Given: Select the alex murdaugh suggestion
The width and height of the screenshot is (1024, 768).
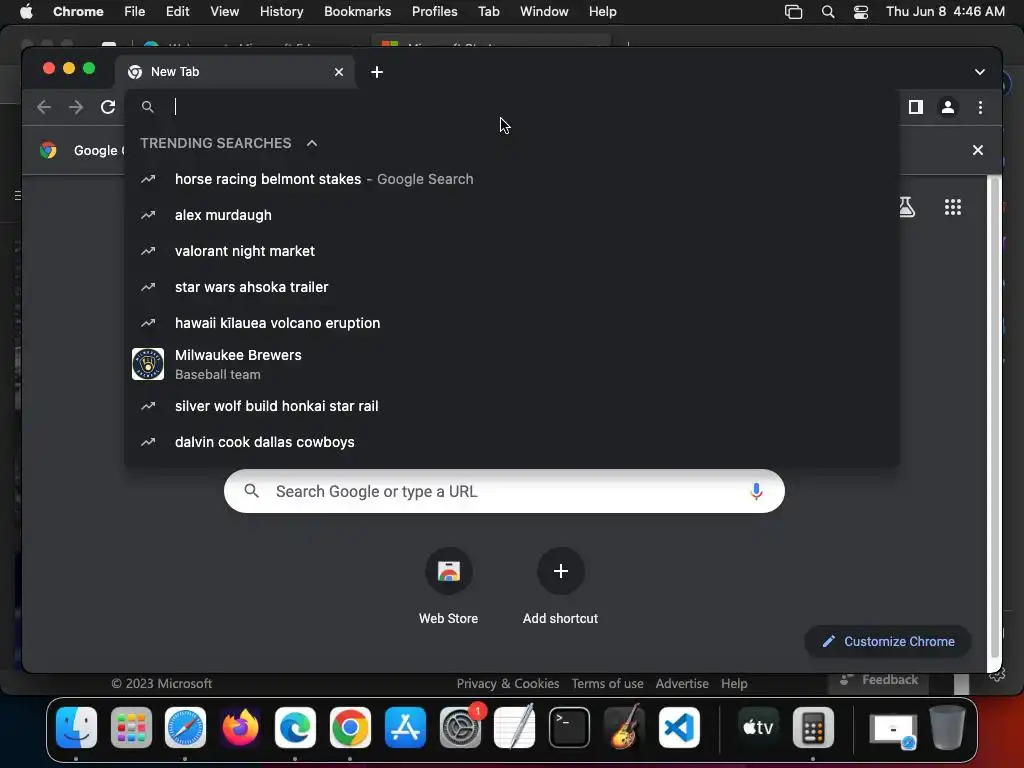Looking at the screenshot, I should pyautogui.click(x=512, y=215).
